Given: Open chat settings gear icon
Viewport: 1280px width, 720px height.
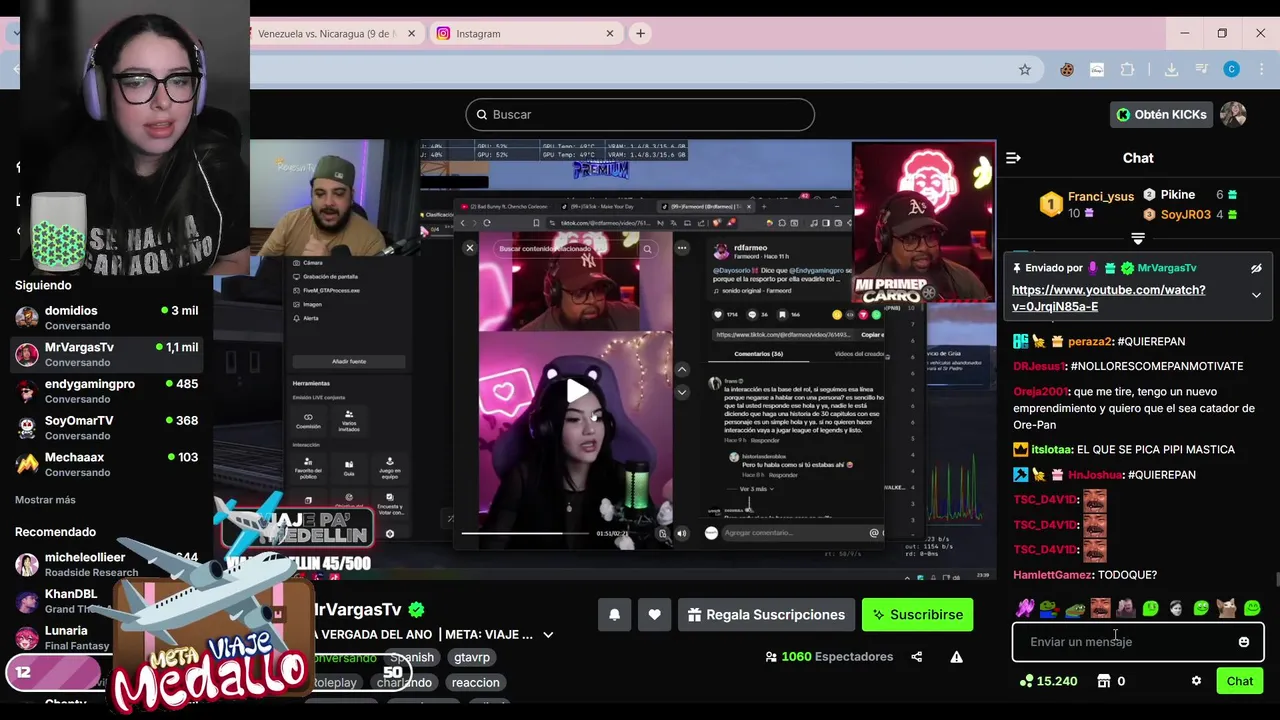Looking at the screenshot, I should (x=1196, y=681).
